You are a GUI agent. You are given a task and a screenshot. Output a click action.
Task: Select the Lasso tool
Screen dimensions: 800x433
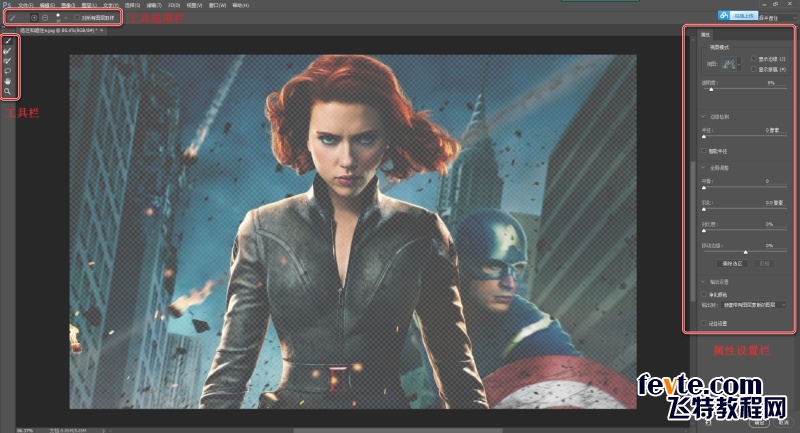tap(8, 71)
